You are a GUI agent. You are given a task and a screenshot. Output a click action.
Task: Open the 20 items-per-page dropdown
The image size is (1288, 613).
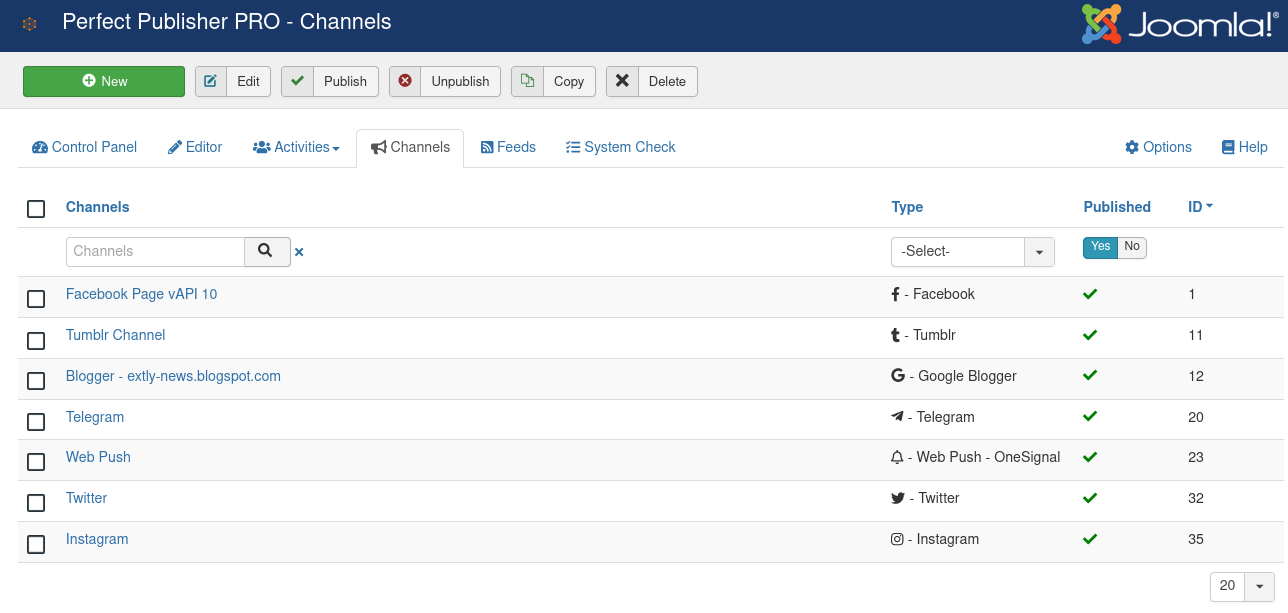pyautogui.click(x=1242, y=587)
